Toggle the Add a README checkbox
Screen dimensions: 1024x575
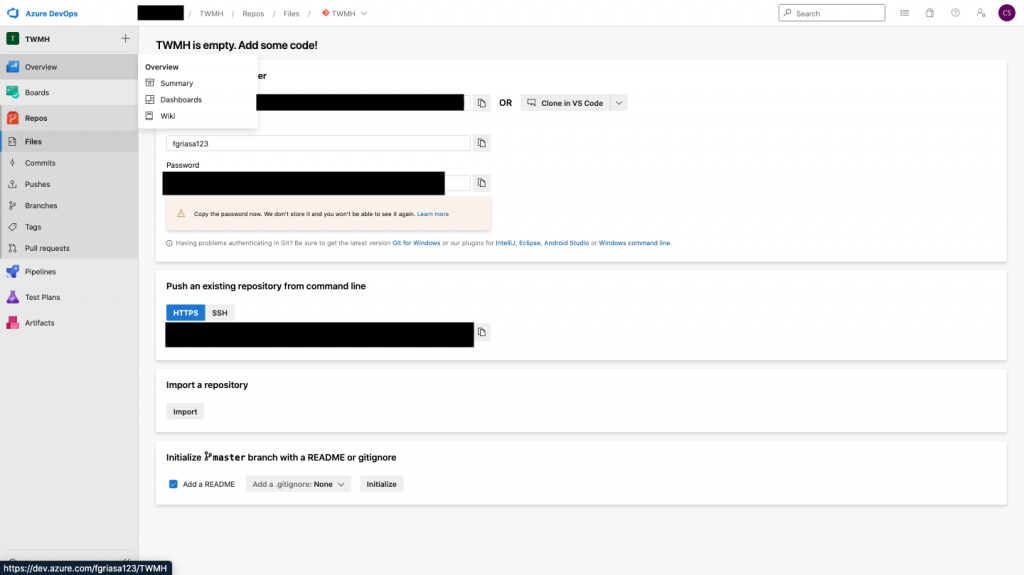pyautogui.click(x=173, y=484)
